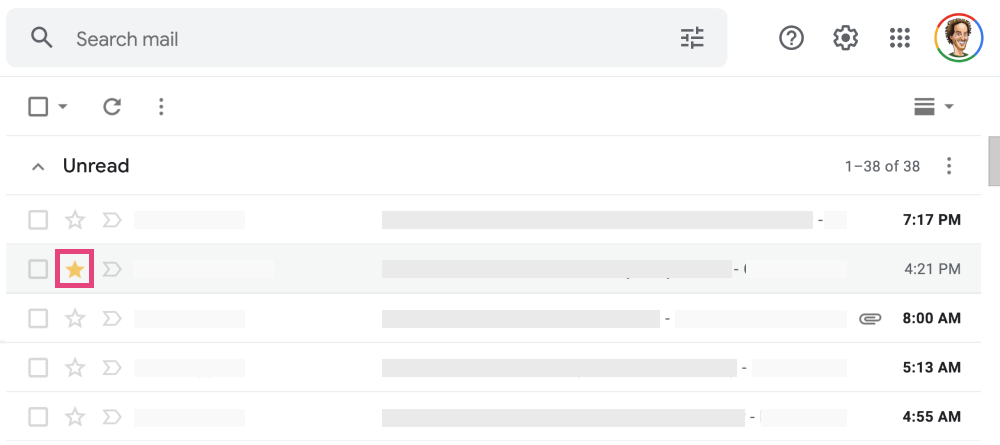Viewport: 1000px width, 445px height.
Task: Open search filter options icon
Action: coord(692,39)
